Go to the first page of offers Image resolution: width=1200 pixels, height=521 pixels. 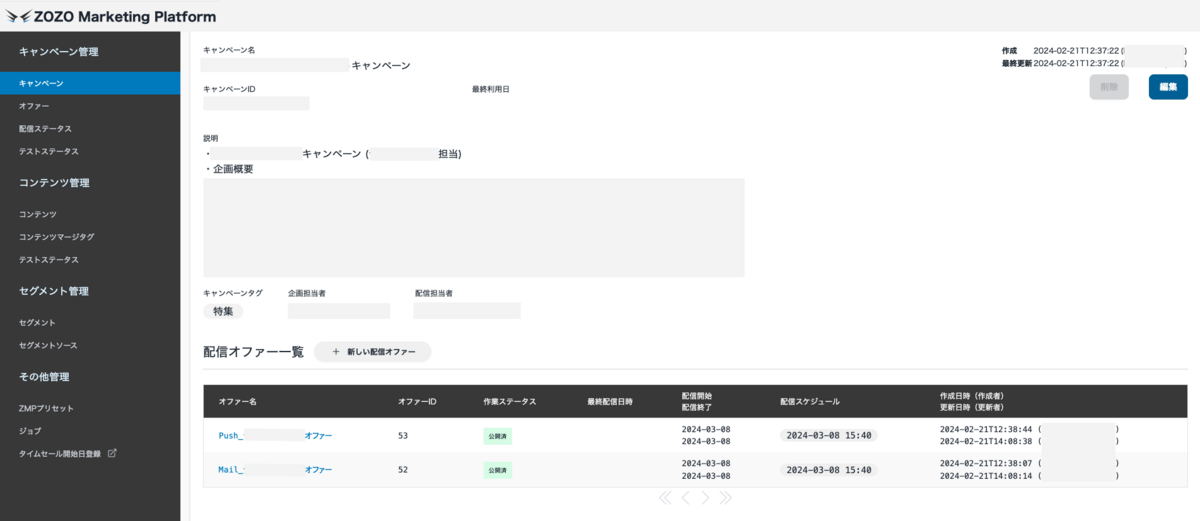pos(665,497)
